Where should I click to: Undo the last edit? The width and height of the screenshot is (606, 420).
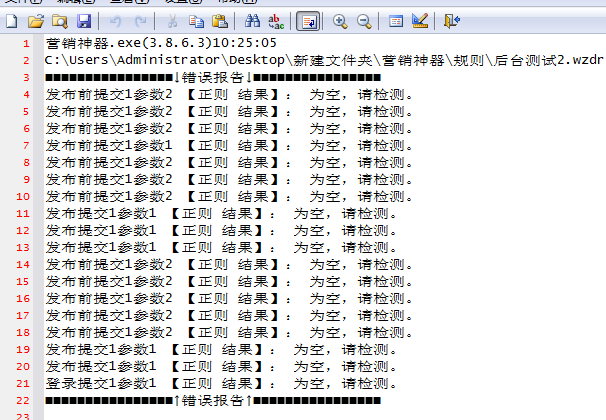tap(115, 21)
